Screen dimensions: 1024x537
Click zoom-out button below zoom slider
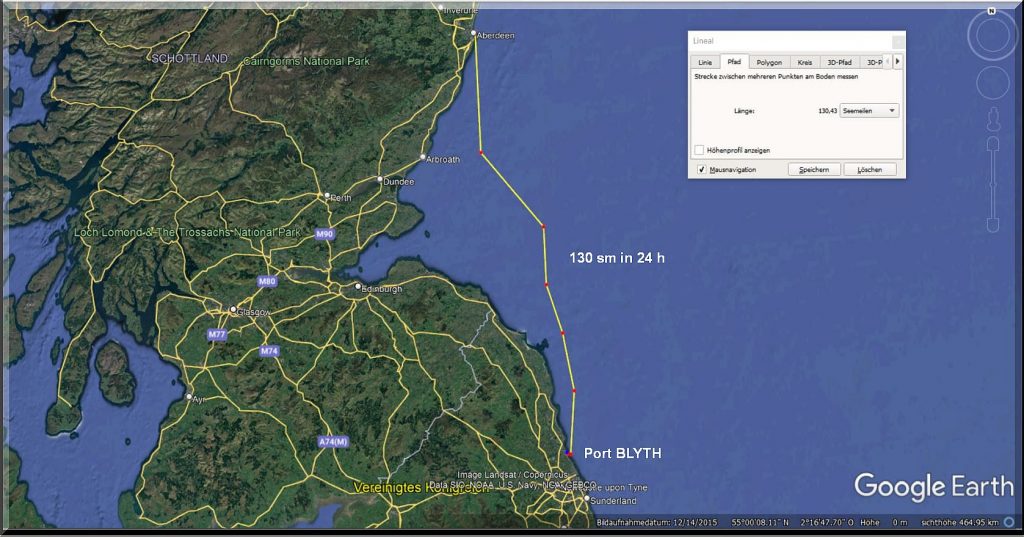pos(993,224)
